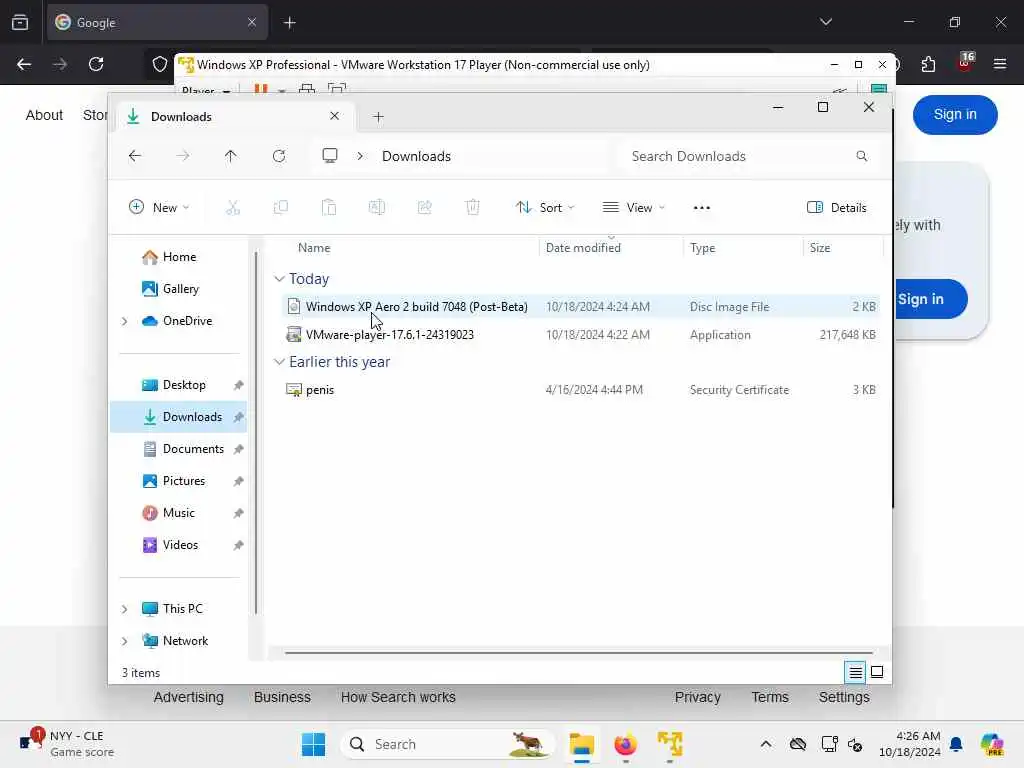Viewport: 1024px width, 768px height.
Task: Open the NYY - CLE game score widget
Action: [67, 744]
